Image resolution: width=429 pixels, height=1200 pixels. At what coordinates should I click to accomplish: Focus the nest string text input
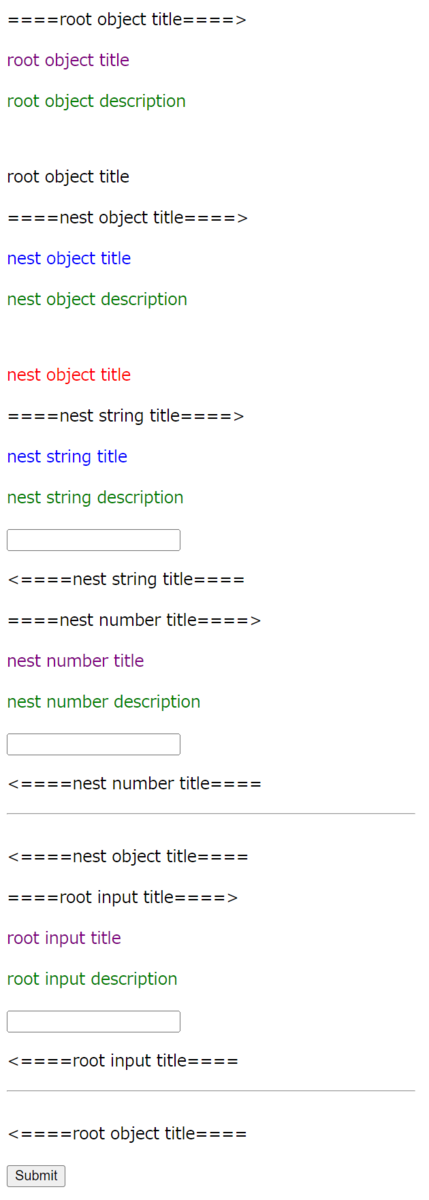coord(94,540)
